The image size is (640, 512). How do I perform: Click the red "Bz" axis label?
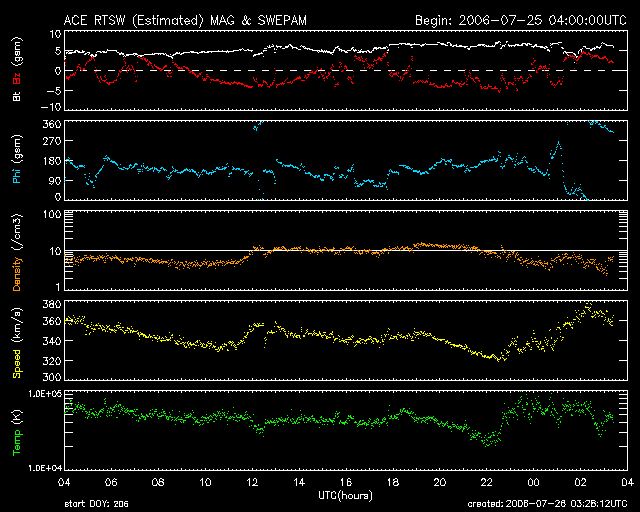point(17,78)
